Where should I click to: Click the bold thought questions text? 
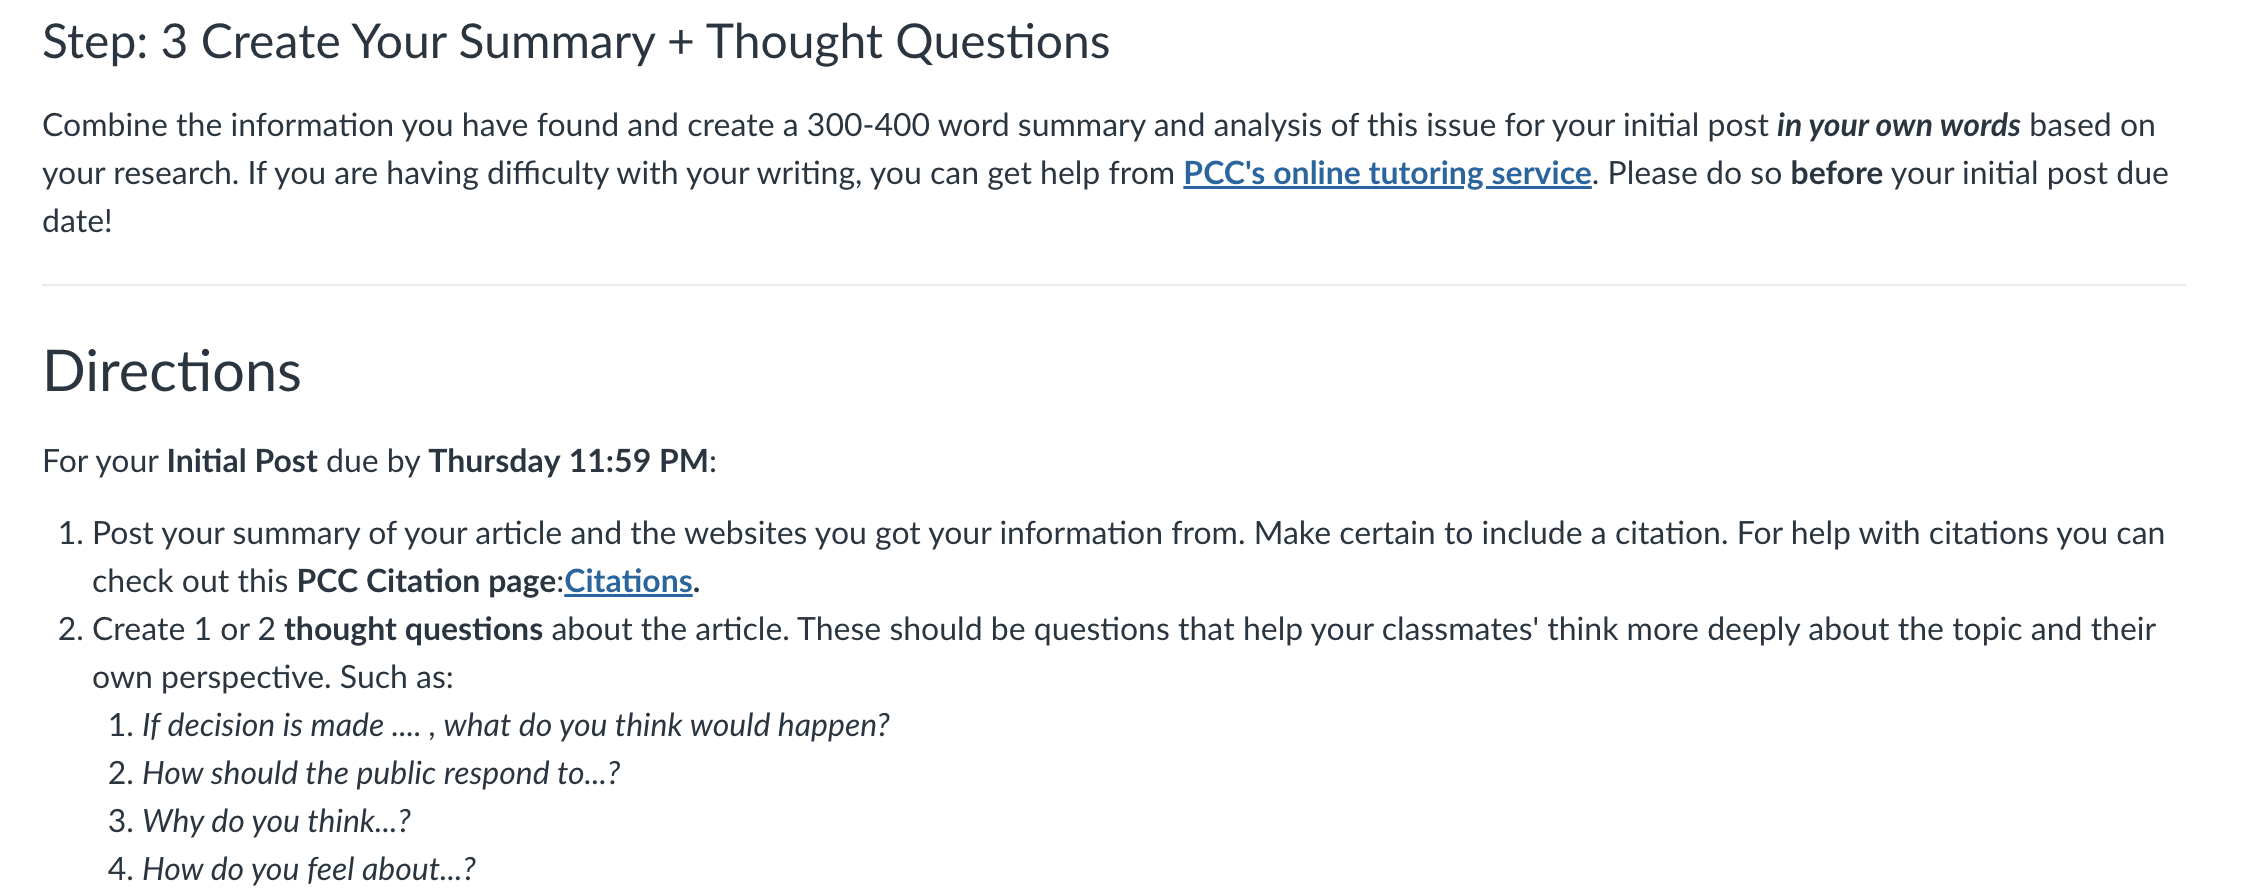(414, 630)
